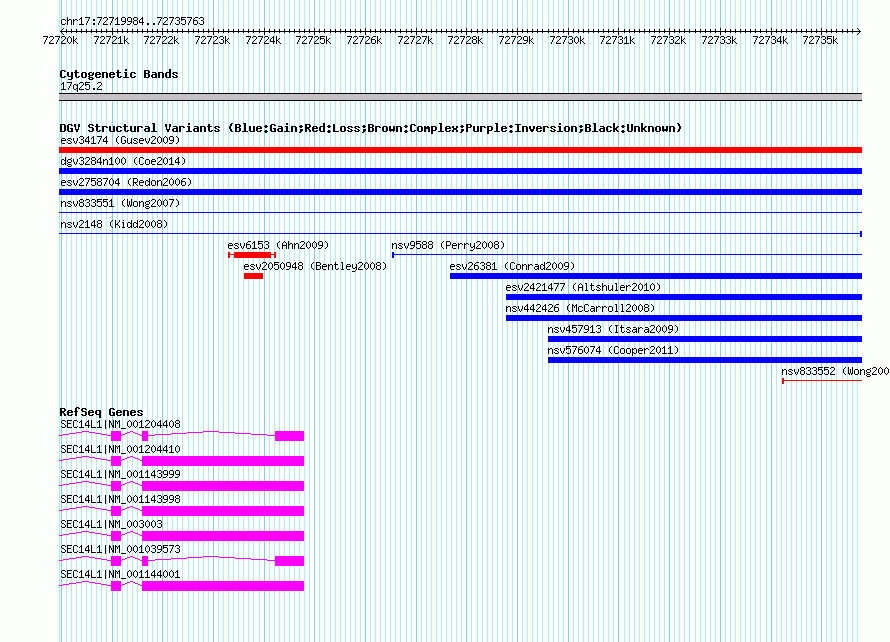890x642 pixels.
Task: Click the nsv2148 (Kidd2008) variant line
Action: [460, 234]
